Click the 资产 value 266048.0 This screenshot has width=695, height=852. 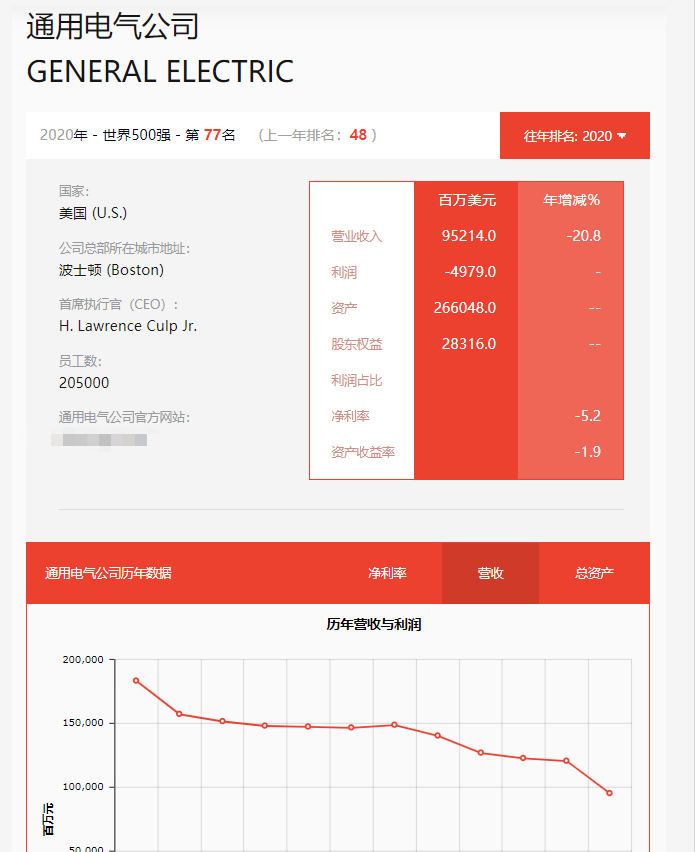[465, 308]
